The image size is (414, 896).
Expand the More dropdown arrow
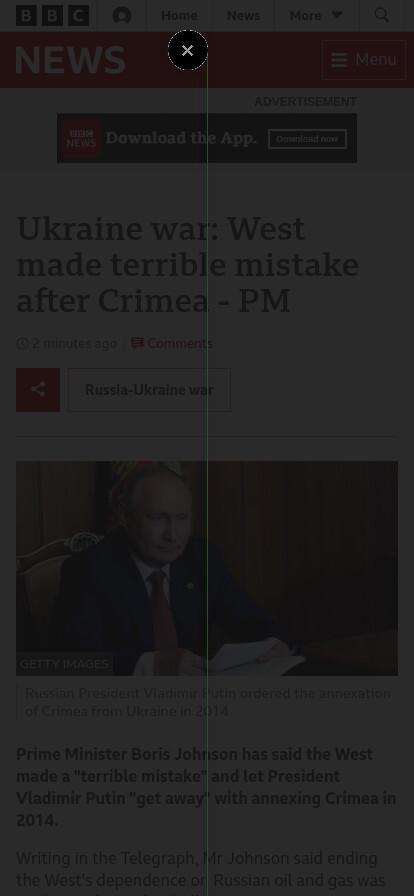(x=337, y=15)
